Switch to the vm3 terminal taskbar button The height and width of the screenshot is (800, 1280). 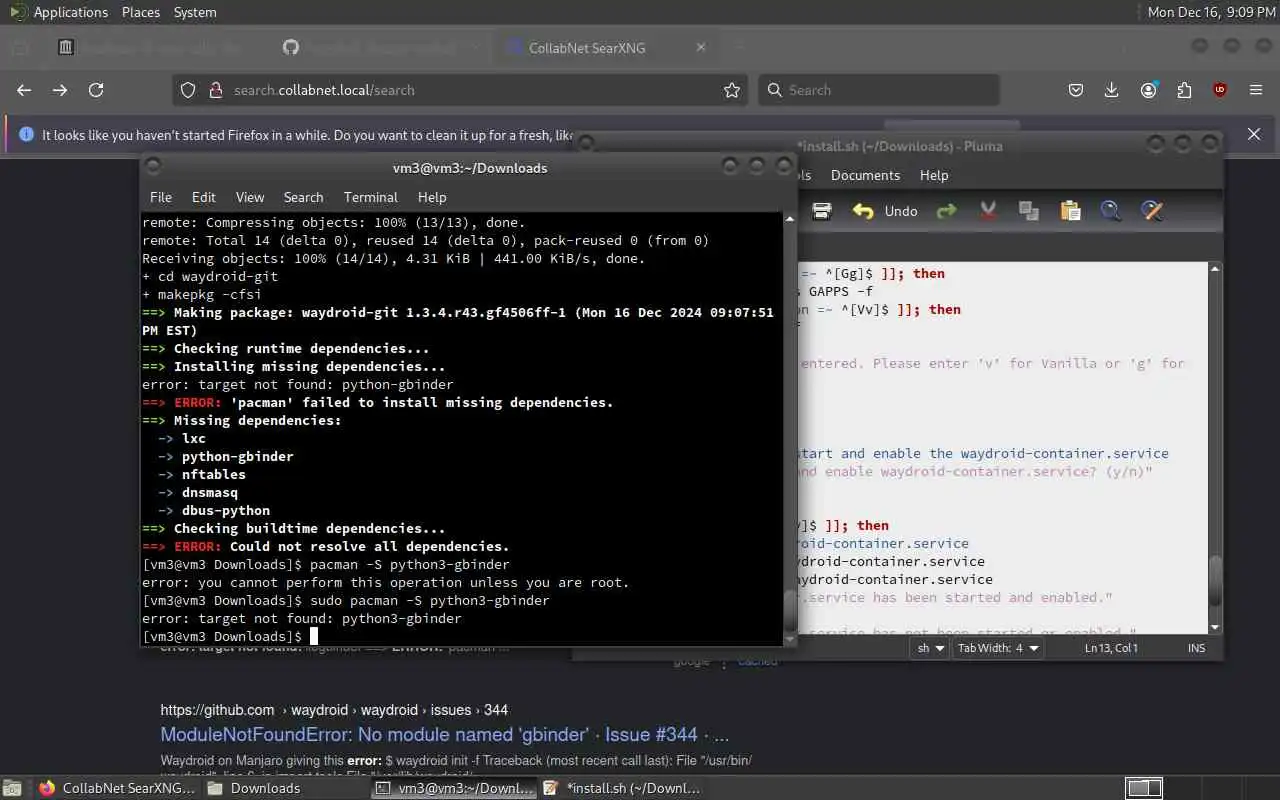click(455, 788)
